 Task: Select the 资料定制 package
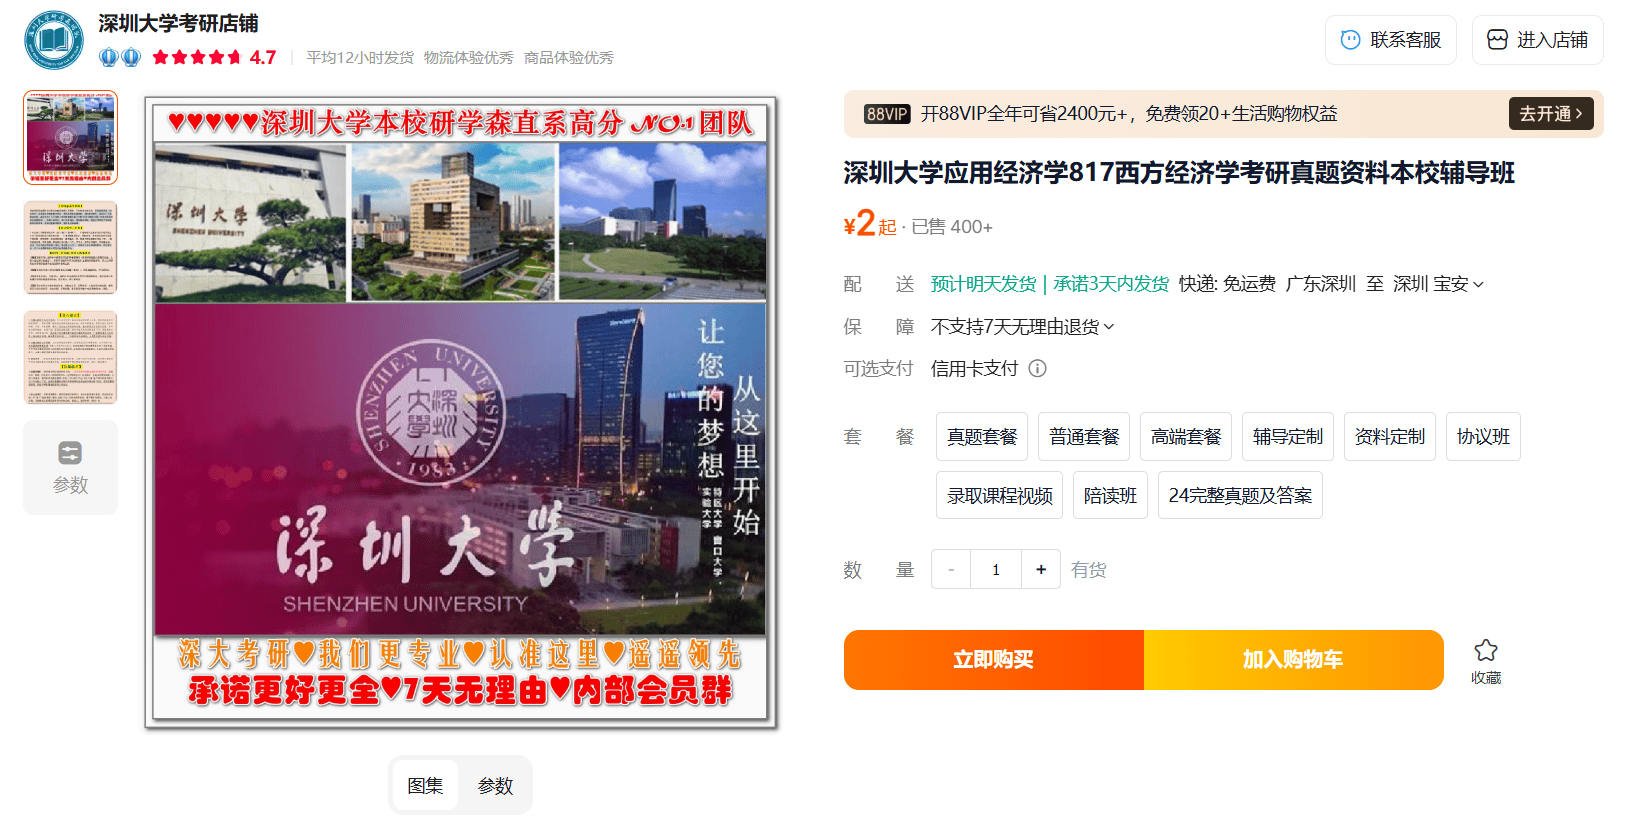[1390, 437]
